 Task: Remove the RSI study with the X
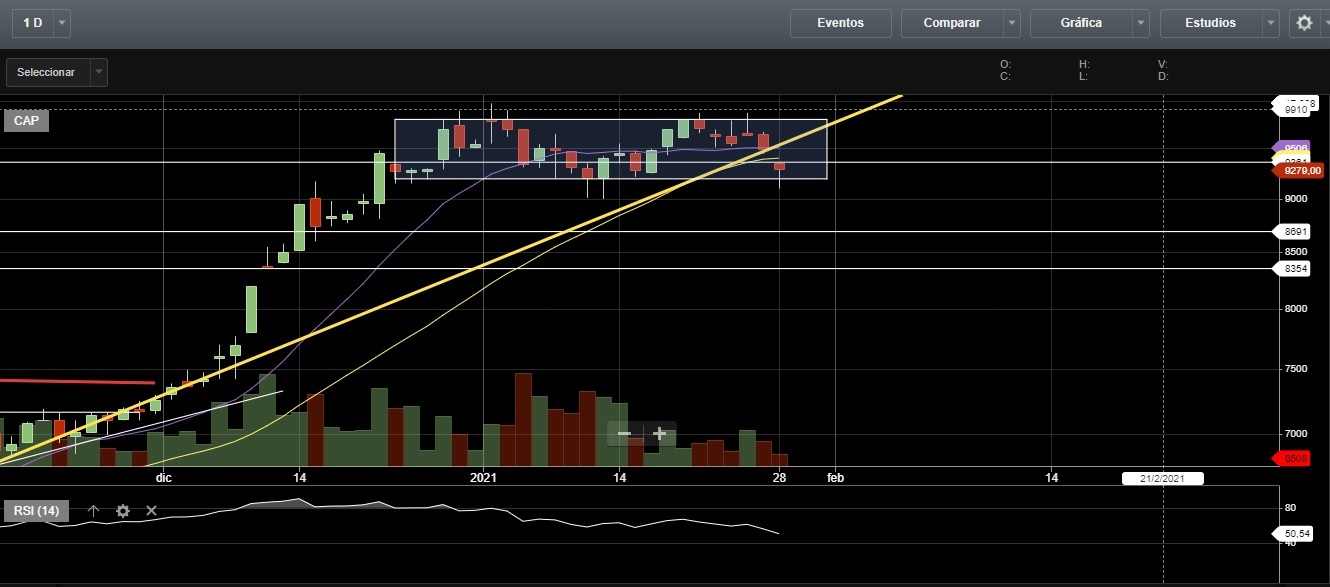[152, 511]
